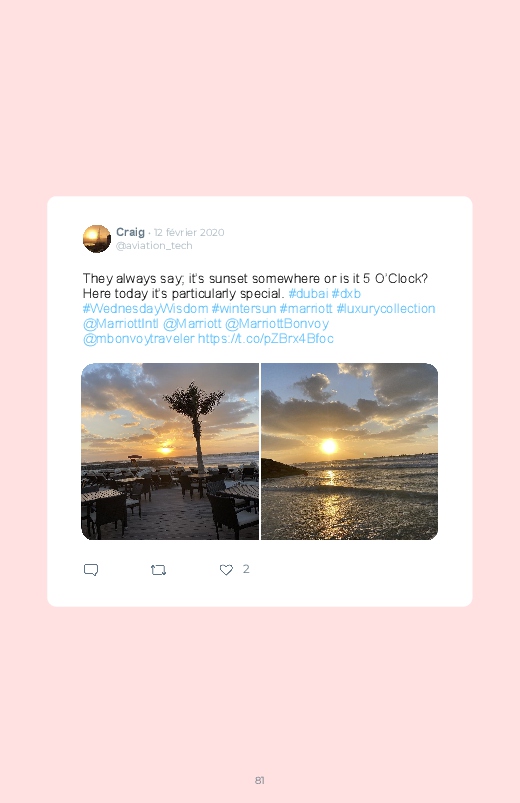Click the date 12 février 2020
This screenshot has width=520, height=803.
[x=189, y=232]
